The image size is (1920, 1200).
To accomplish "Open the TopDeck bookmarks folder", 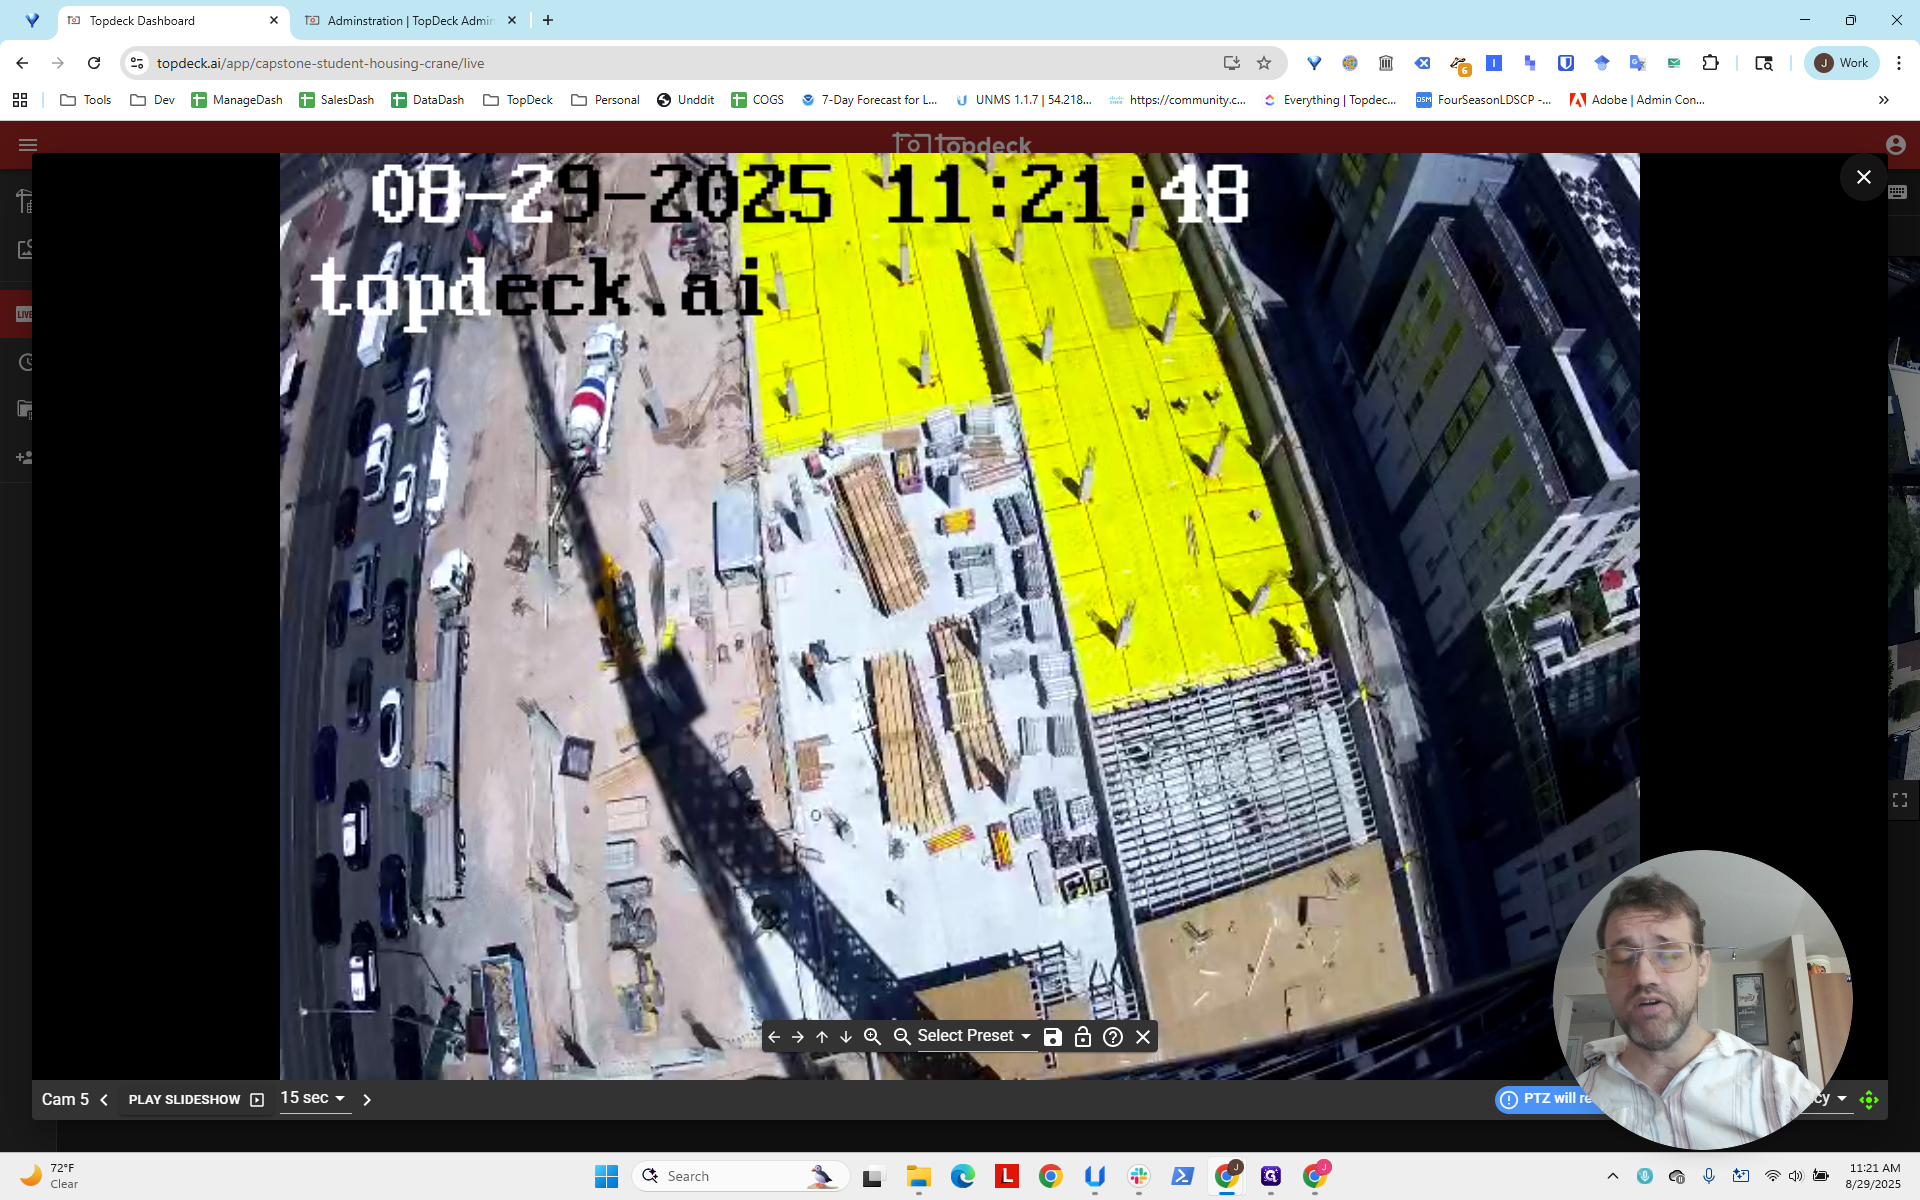I will pyautogui.click(x=518, y=100).
